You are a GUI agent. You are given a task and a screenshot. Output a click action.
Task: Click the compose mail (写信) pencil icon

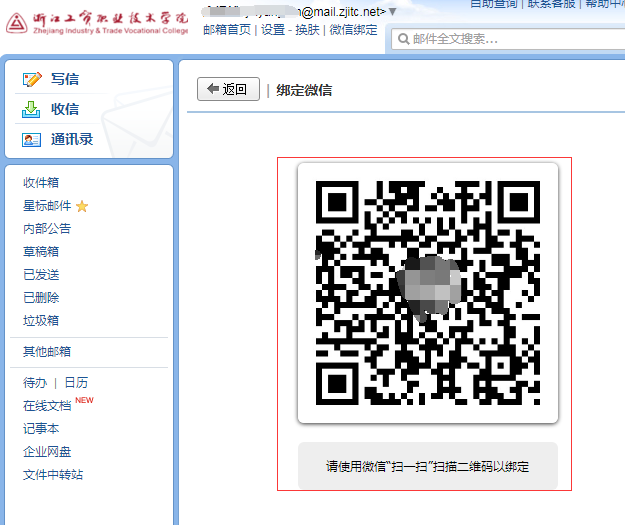(32, 79)
